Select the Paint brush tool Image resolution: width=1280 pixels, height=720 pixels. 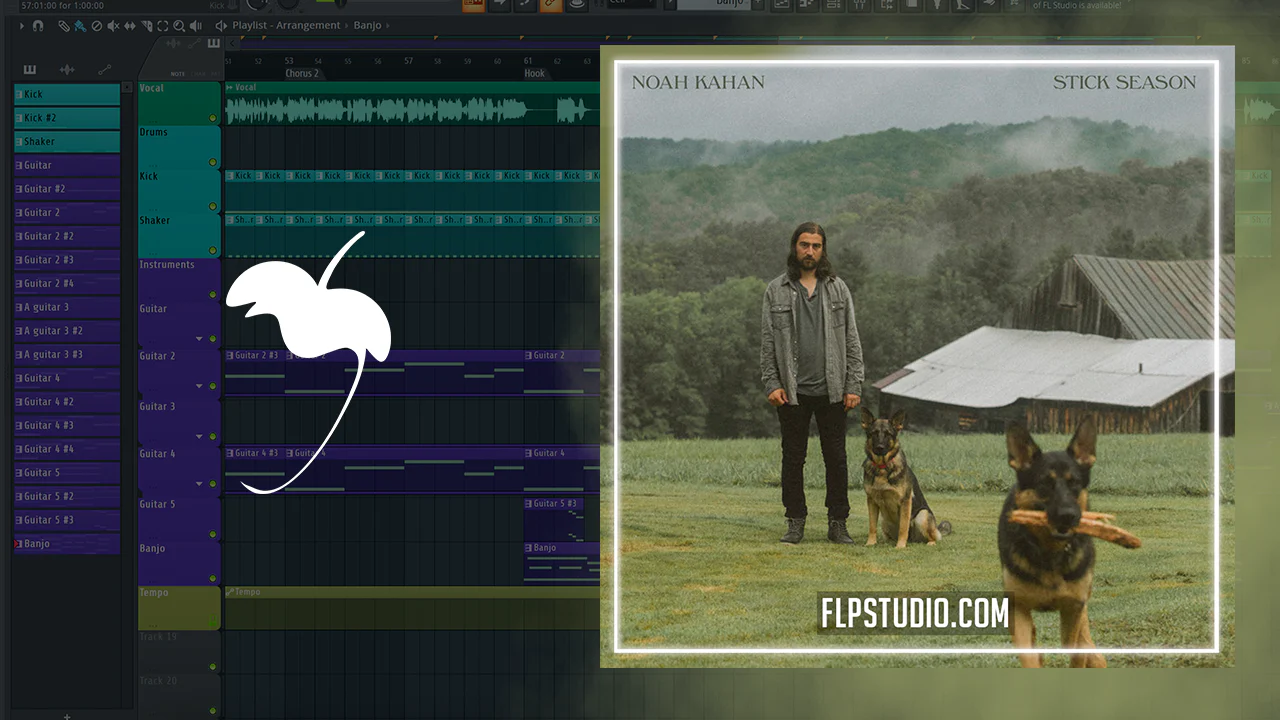click(x=80, y=25)
